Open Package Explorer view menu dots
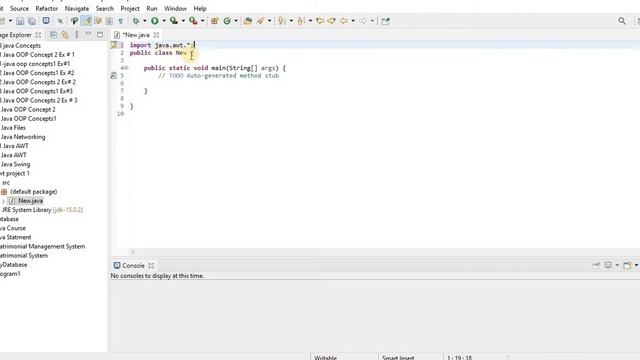 pos(77,35)
